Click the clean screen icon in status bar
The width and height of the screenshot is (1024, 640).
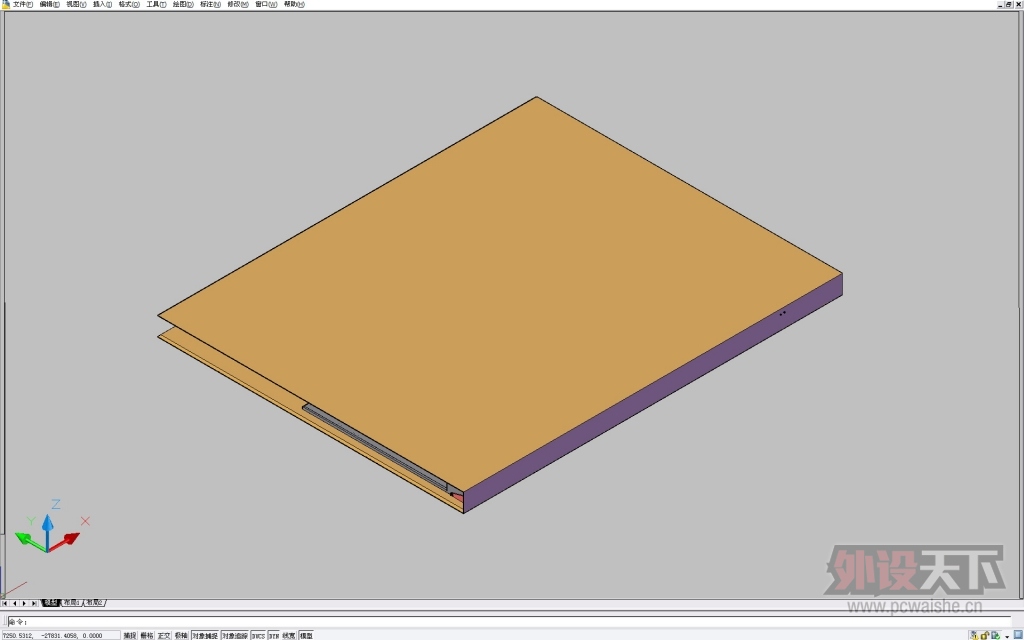click(1017, 635)
